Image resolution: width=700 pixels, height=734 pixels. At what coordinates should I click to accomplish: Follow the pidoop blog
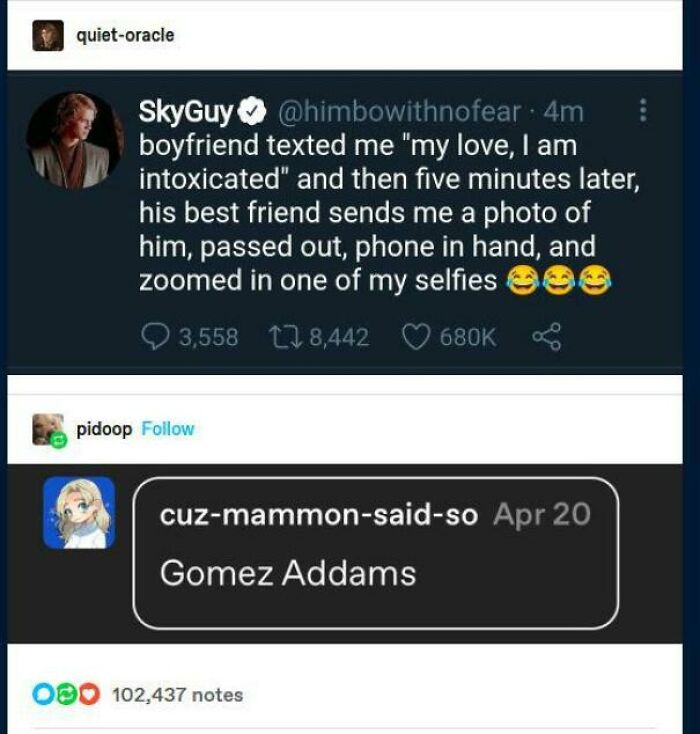[168, 429]
